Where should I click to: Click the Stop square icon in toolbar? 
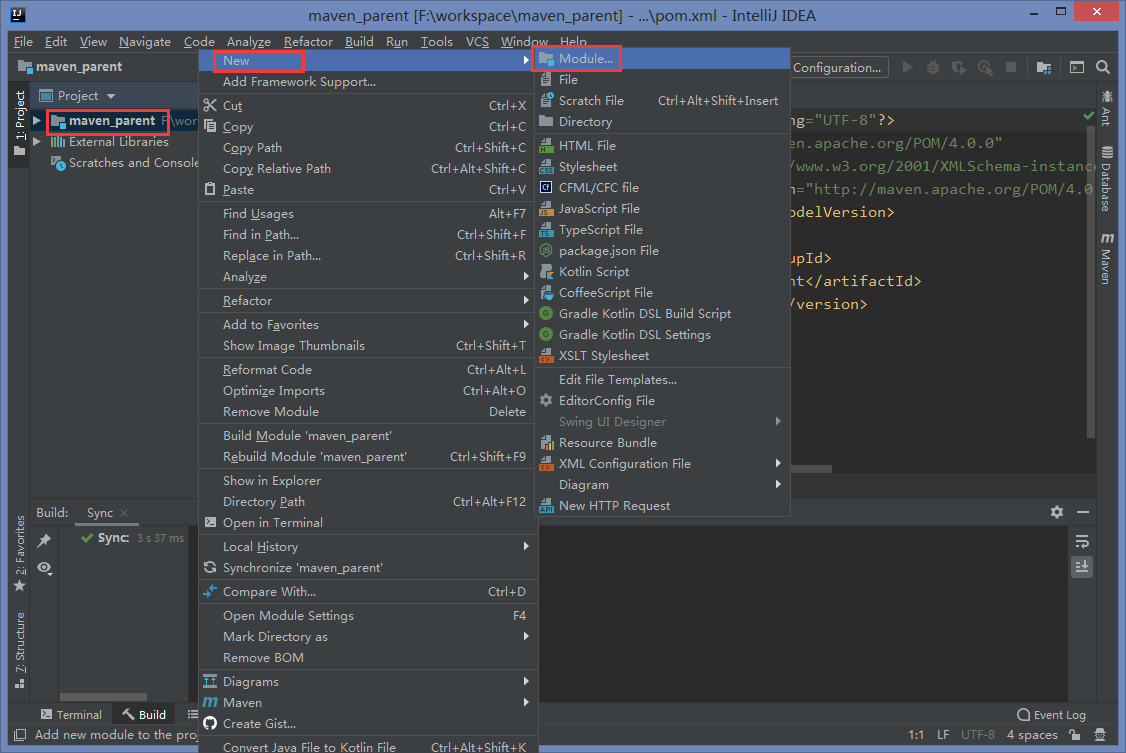(x=1011, y=67)
